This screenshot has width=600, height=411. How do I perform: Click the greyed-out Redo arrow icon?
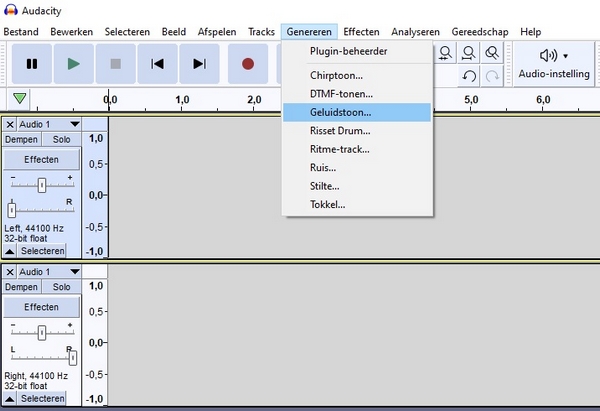(x=492, y=76)
